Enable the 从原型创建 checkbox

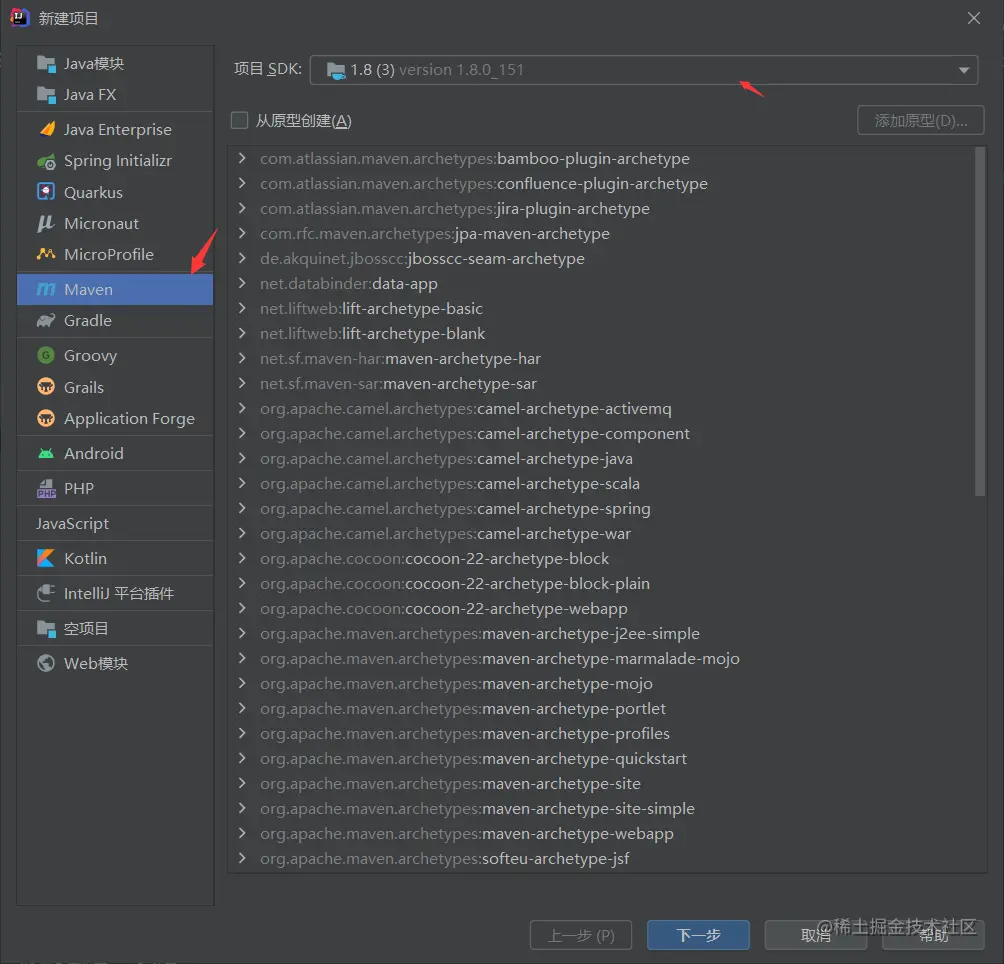(239, 120)
